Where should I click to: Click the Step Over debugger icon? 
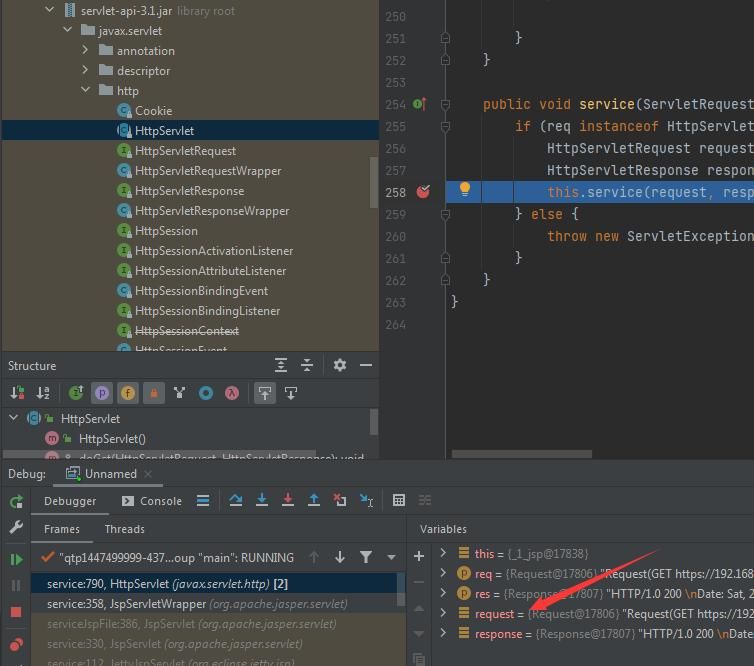[236, 501]
